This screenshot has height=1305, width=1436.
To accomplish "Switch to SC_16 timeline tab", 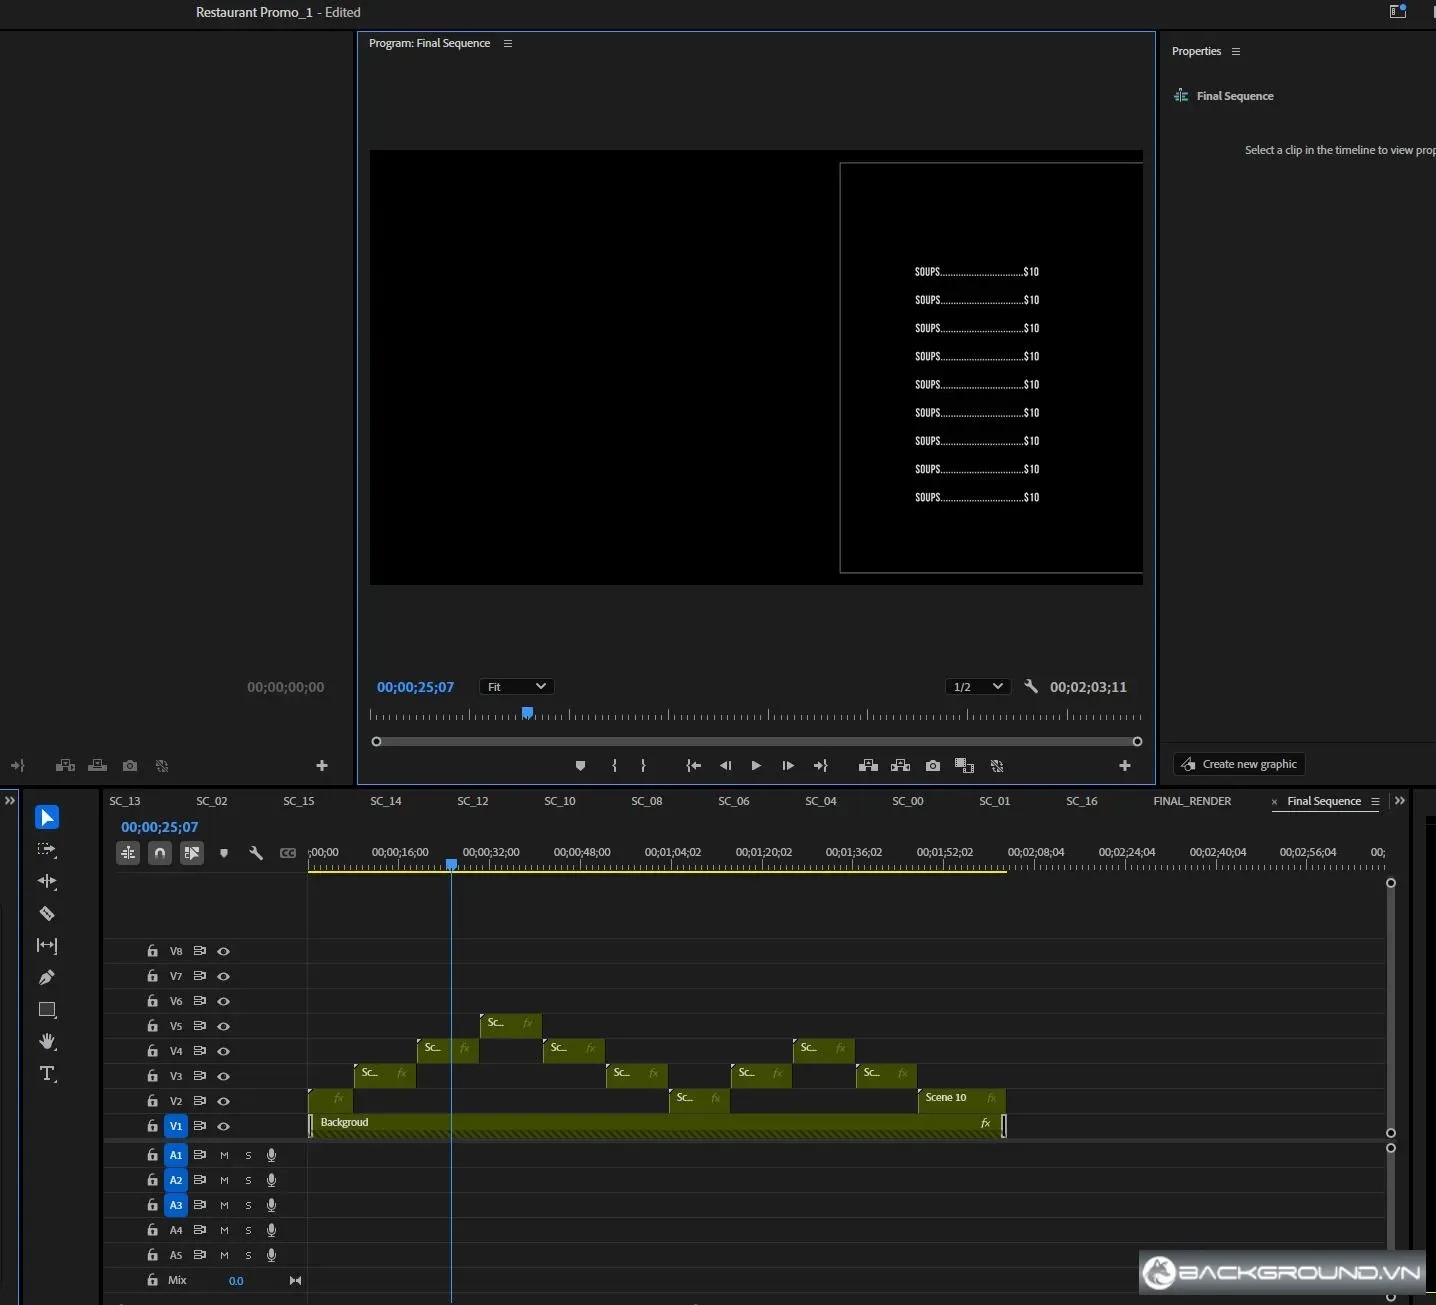I will pyautogui.click(x=1082, y=801).
